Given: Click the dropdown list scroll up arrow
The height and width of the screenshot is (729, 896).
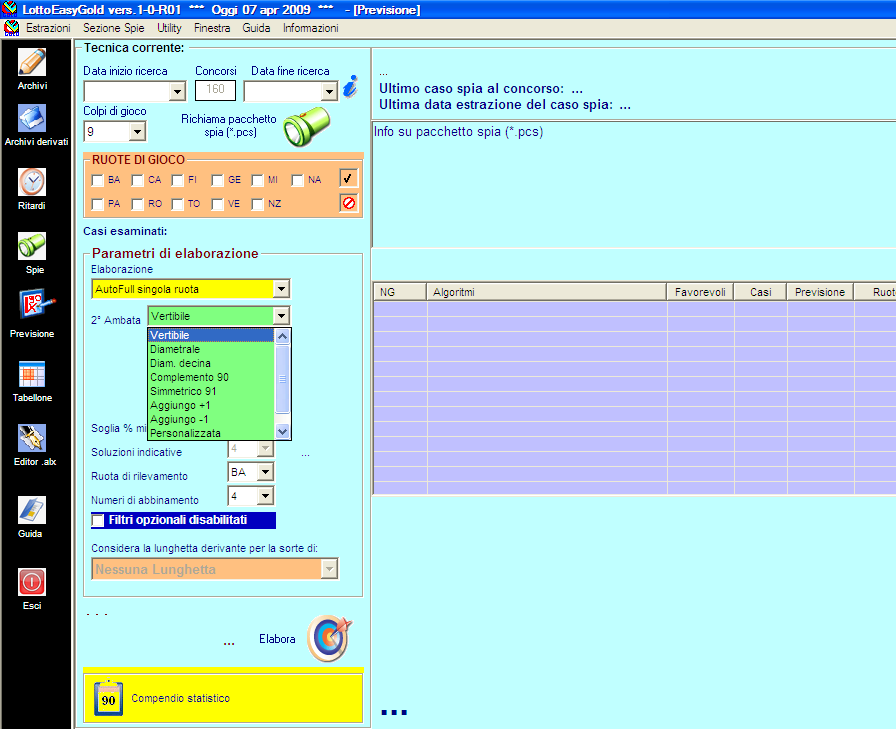Looking at the screenshot, I should coord(282,337).
